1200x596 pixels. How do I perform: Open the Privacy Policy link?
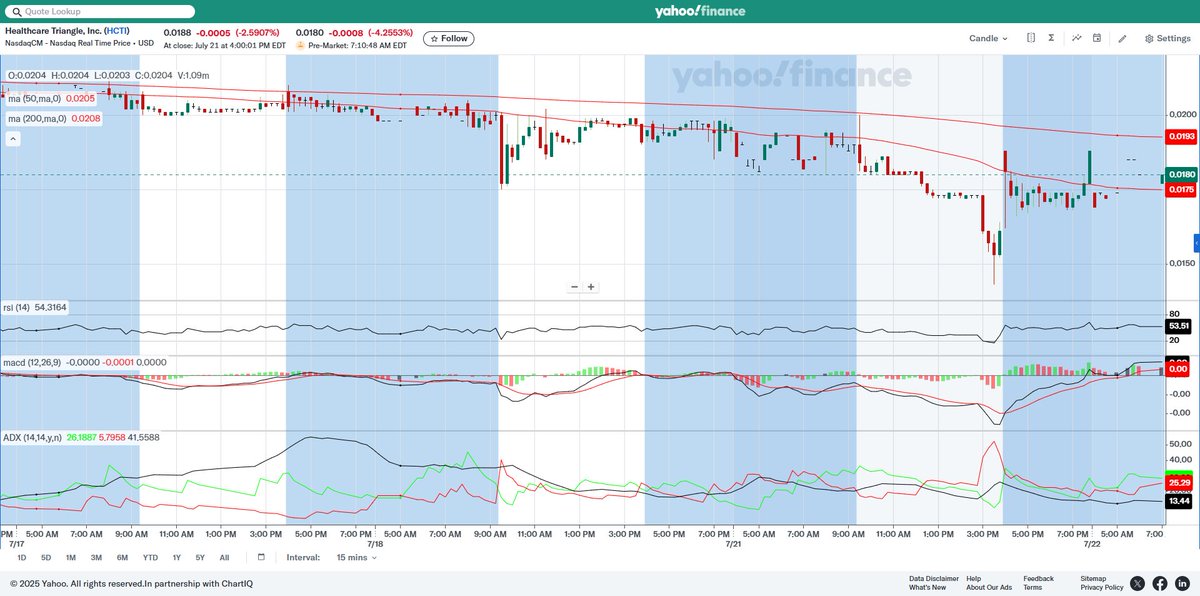tap(1102, 587)
